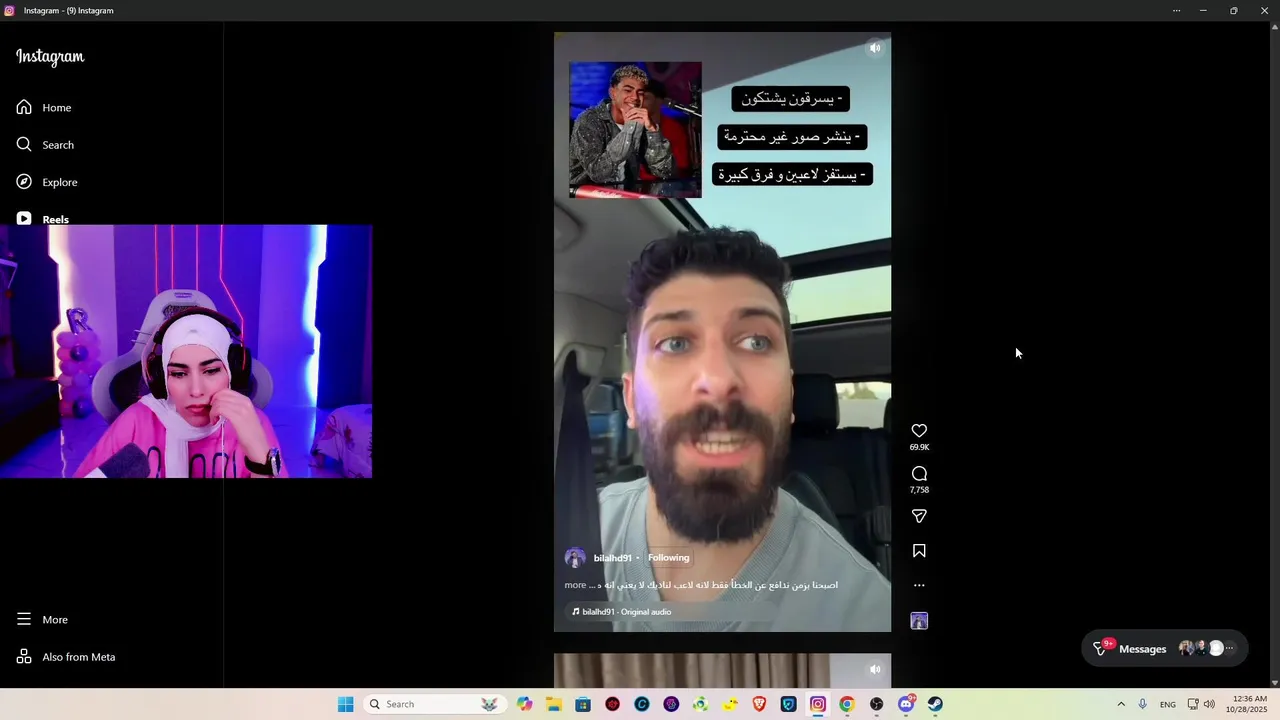Open the Windows Start menu
This screenshot has width=1280, height=720.
345,704
